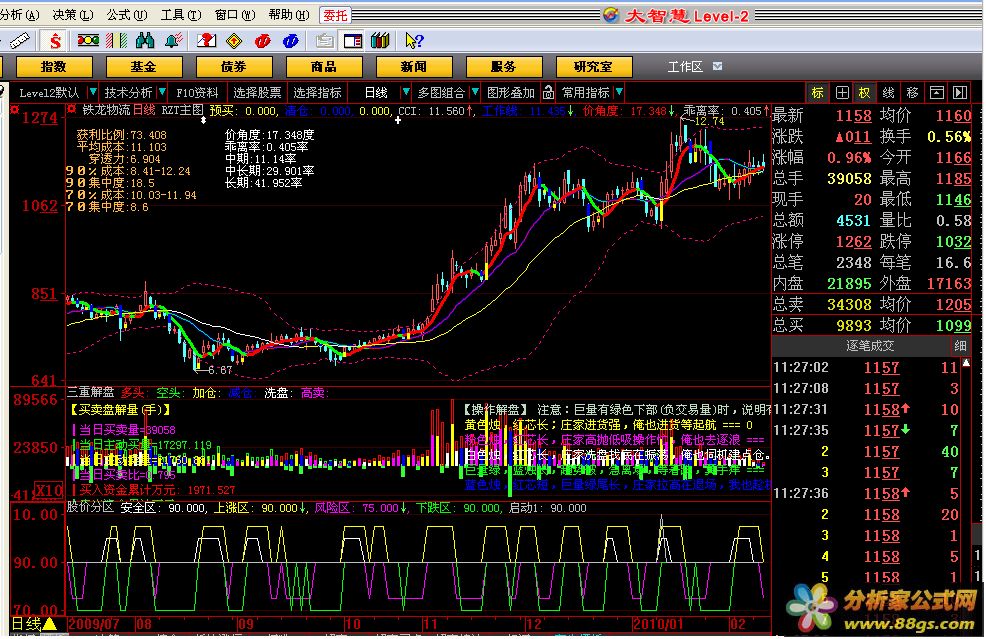Click the 总手 39058 value

(x=849, y=179)
